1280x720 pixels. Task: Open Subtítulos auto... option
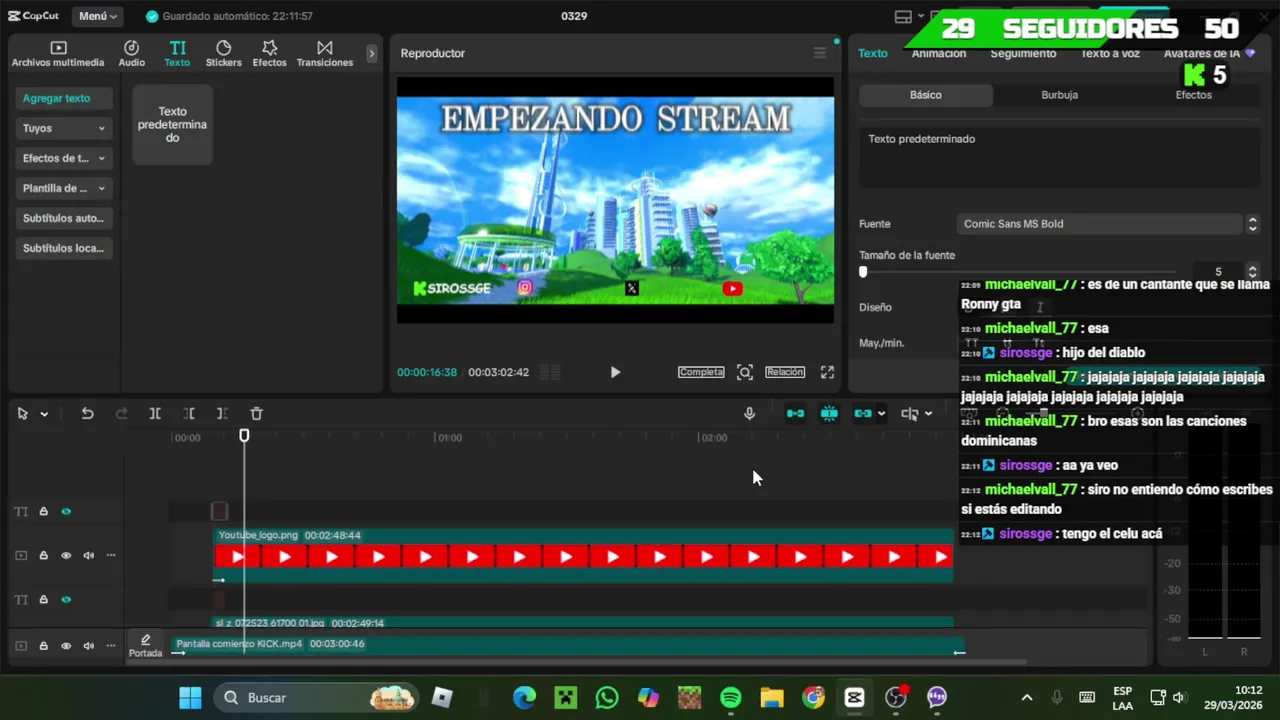point(64,218)
